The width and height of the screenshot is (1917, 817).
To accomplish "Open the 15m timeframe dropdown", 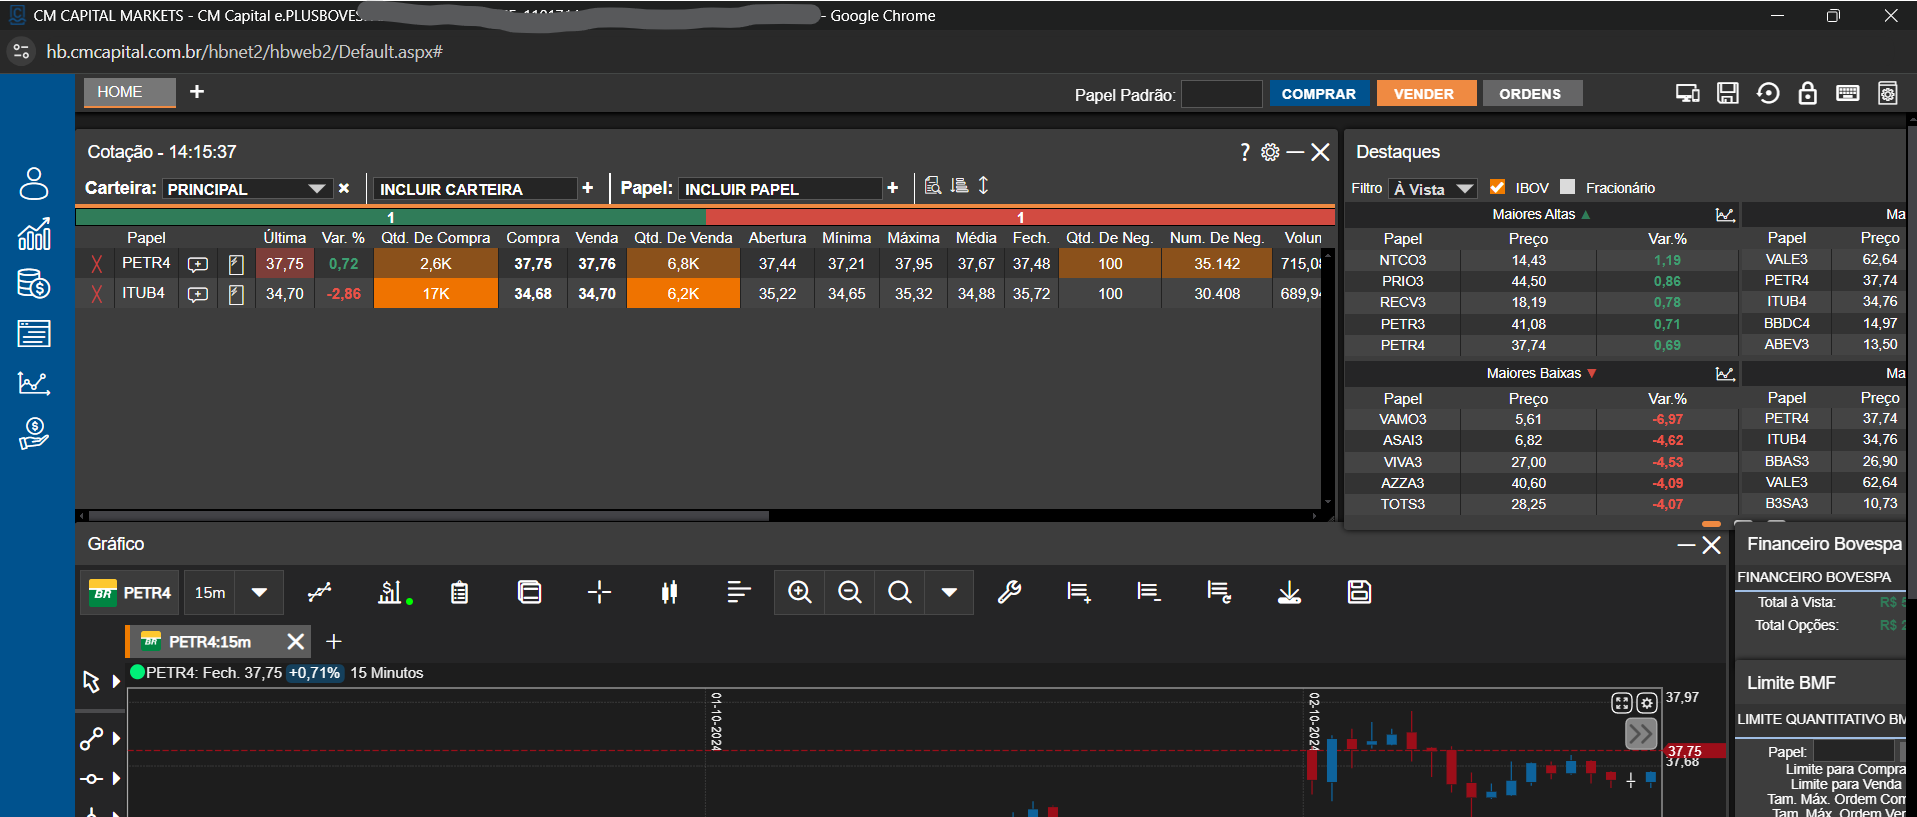I will coord(259,592).
